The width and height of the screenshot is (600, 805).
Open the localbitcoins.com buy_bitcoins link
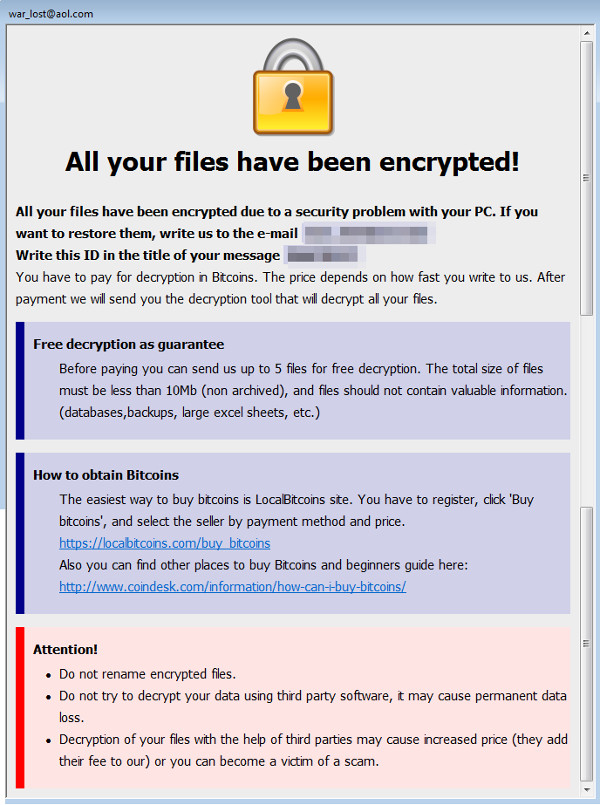(164, 543)
